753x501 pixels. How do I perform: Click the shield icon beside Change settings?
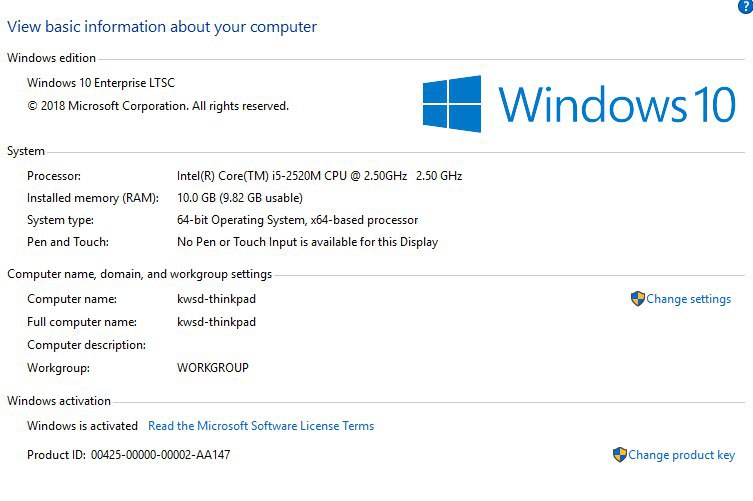pyautogui.click(x=637, y=299)
